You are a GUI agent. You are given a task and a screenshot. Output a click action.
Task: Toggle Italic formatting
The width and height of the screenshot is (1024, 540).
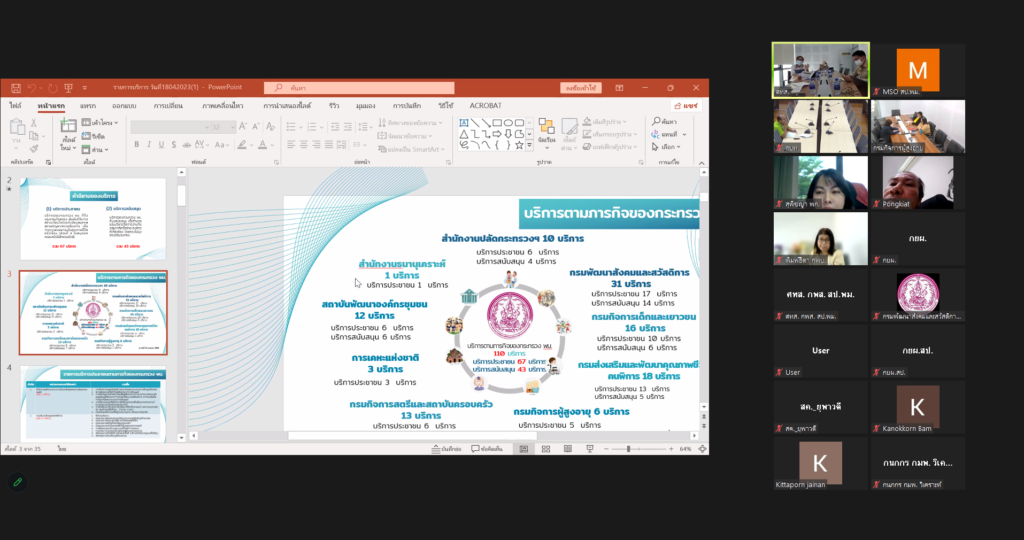[149, 145]
